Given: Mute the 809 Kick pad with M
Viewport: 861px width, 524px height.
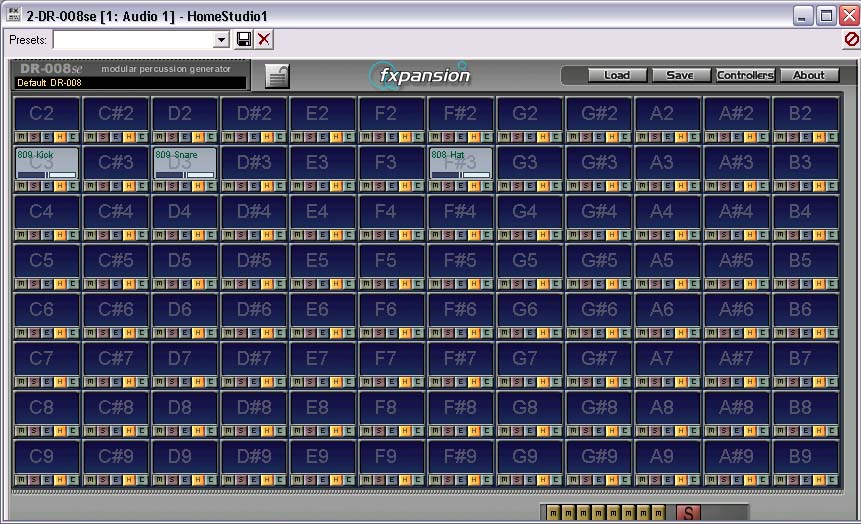Looking at the screenshot, I should click(21, 186).
